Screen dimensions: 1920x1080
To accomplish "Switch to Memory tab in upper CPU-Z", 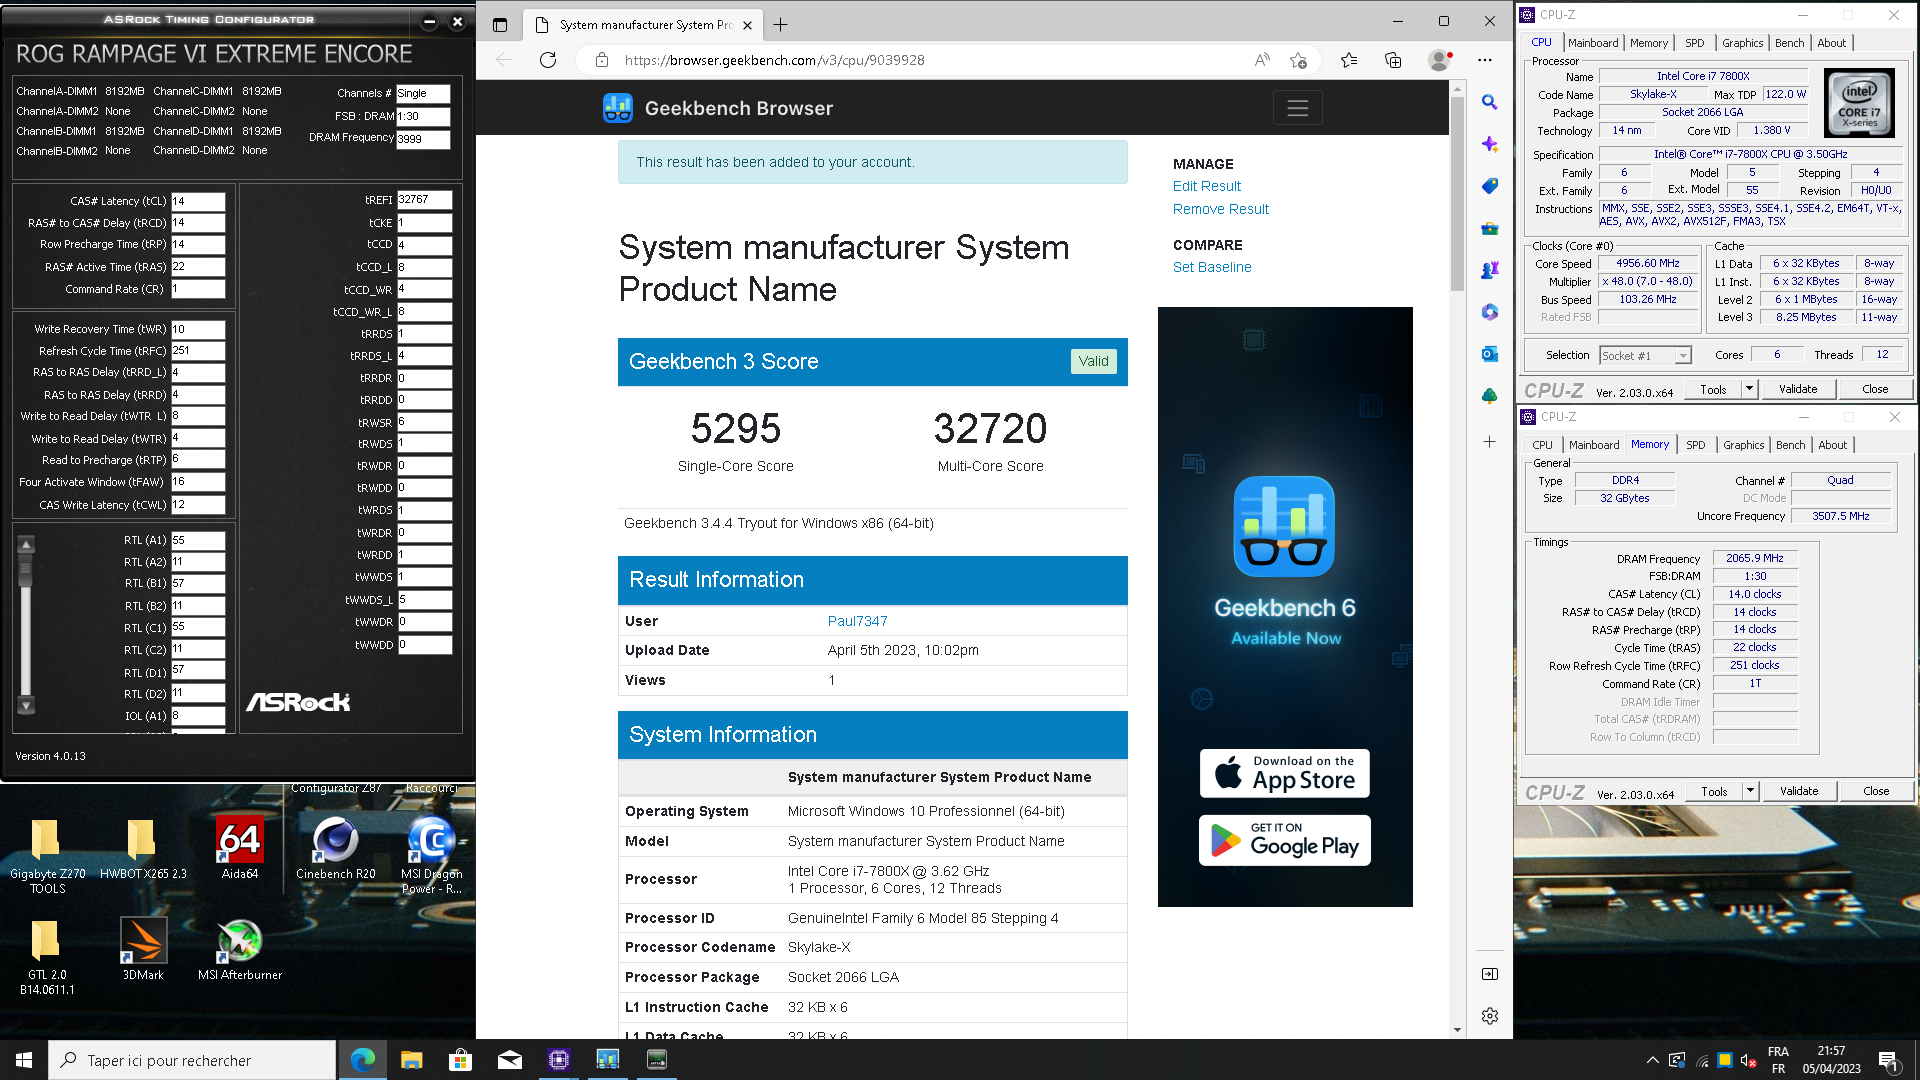I will (1649, 43).
